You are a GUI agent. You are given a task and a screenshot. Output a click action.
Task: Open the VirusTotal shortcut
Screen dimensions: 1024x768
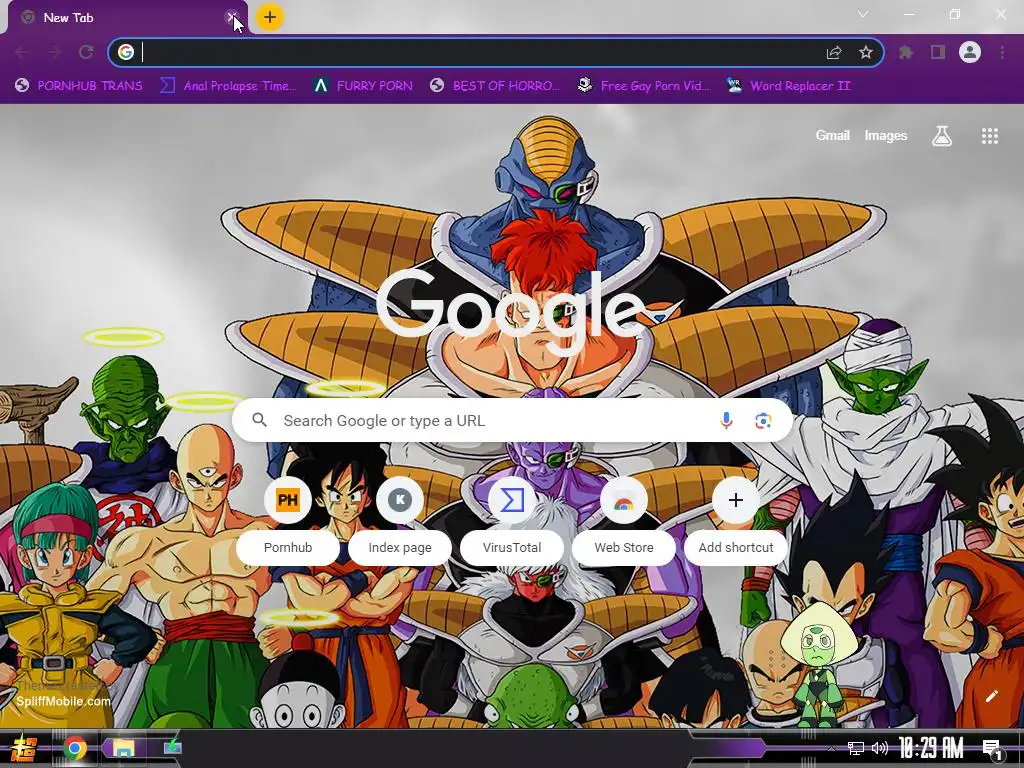(512, 523)
